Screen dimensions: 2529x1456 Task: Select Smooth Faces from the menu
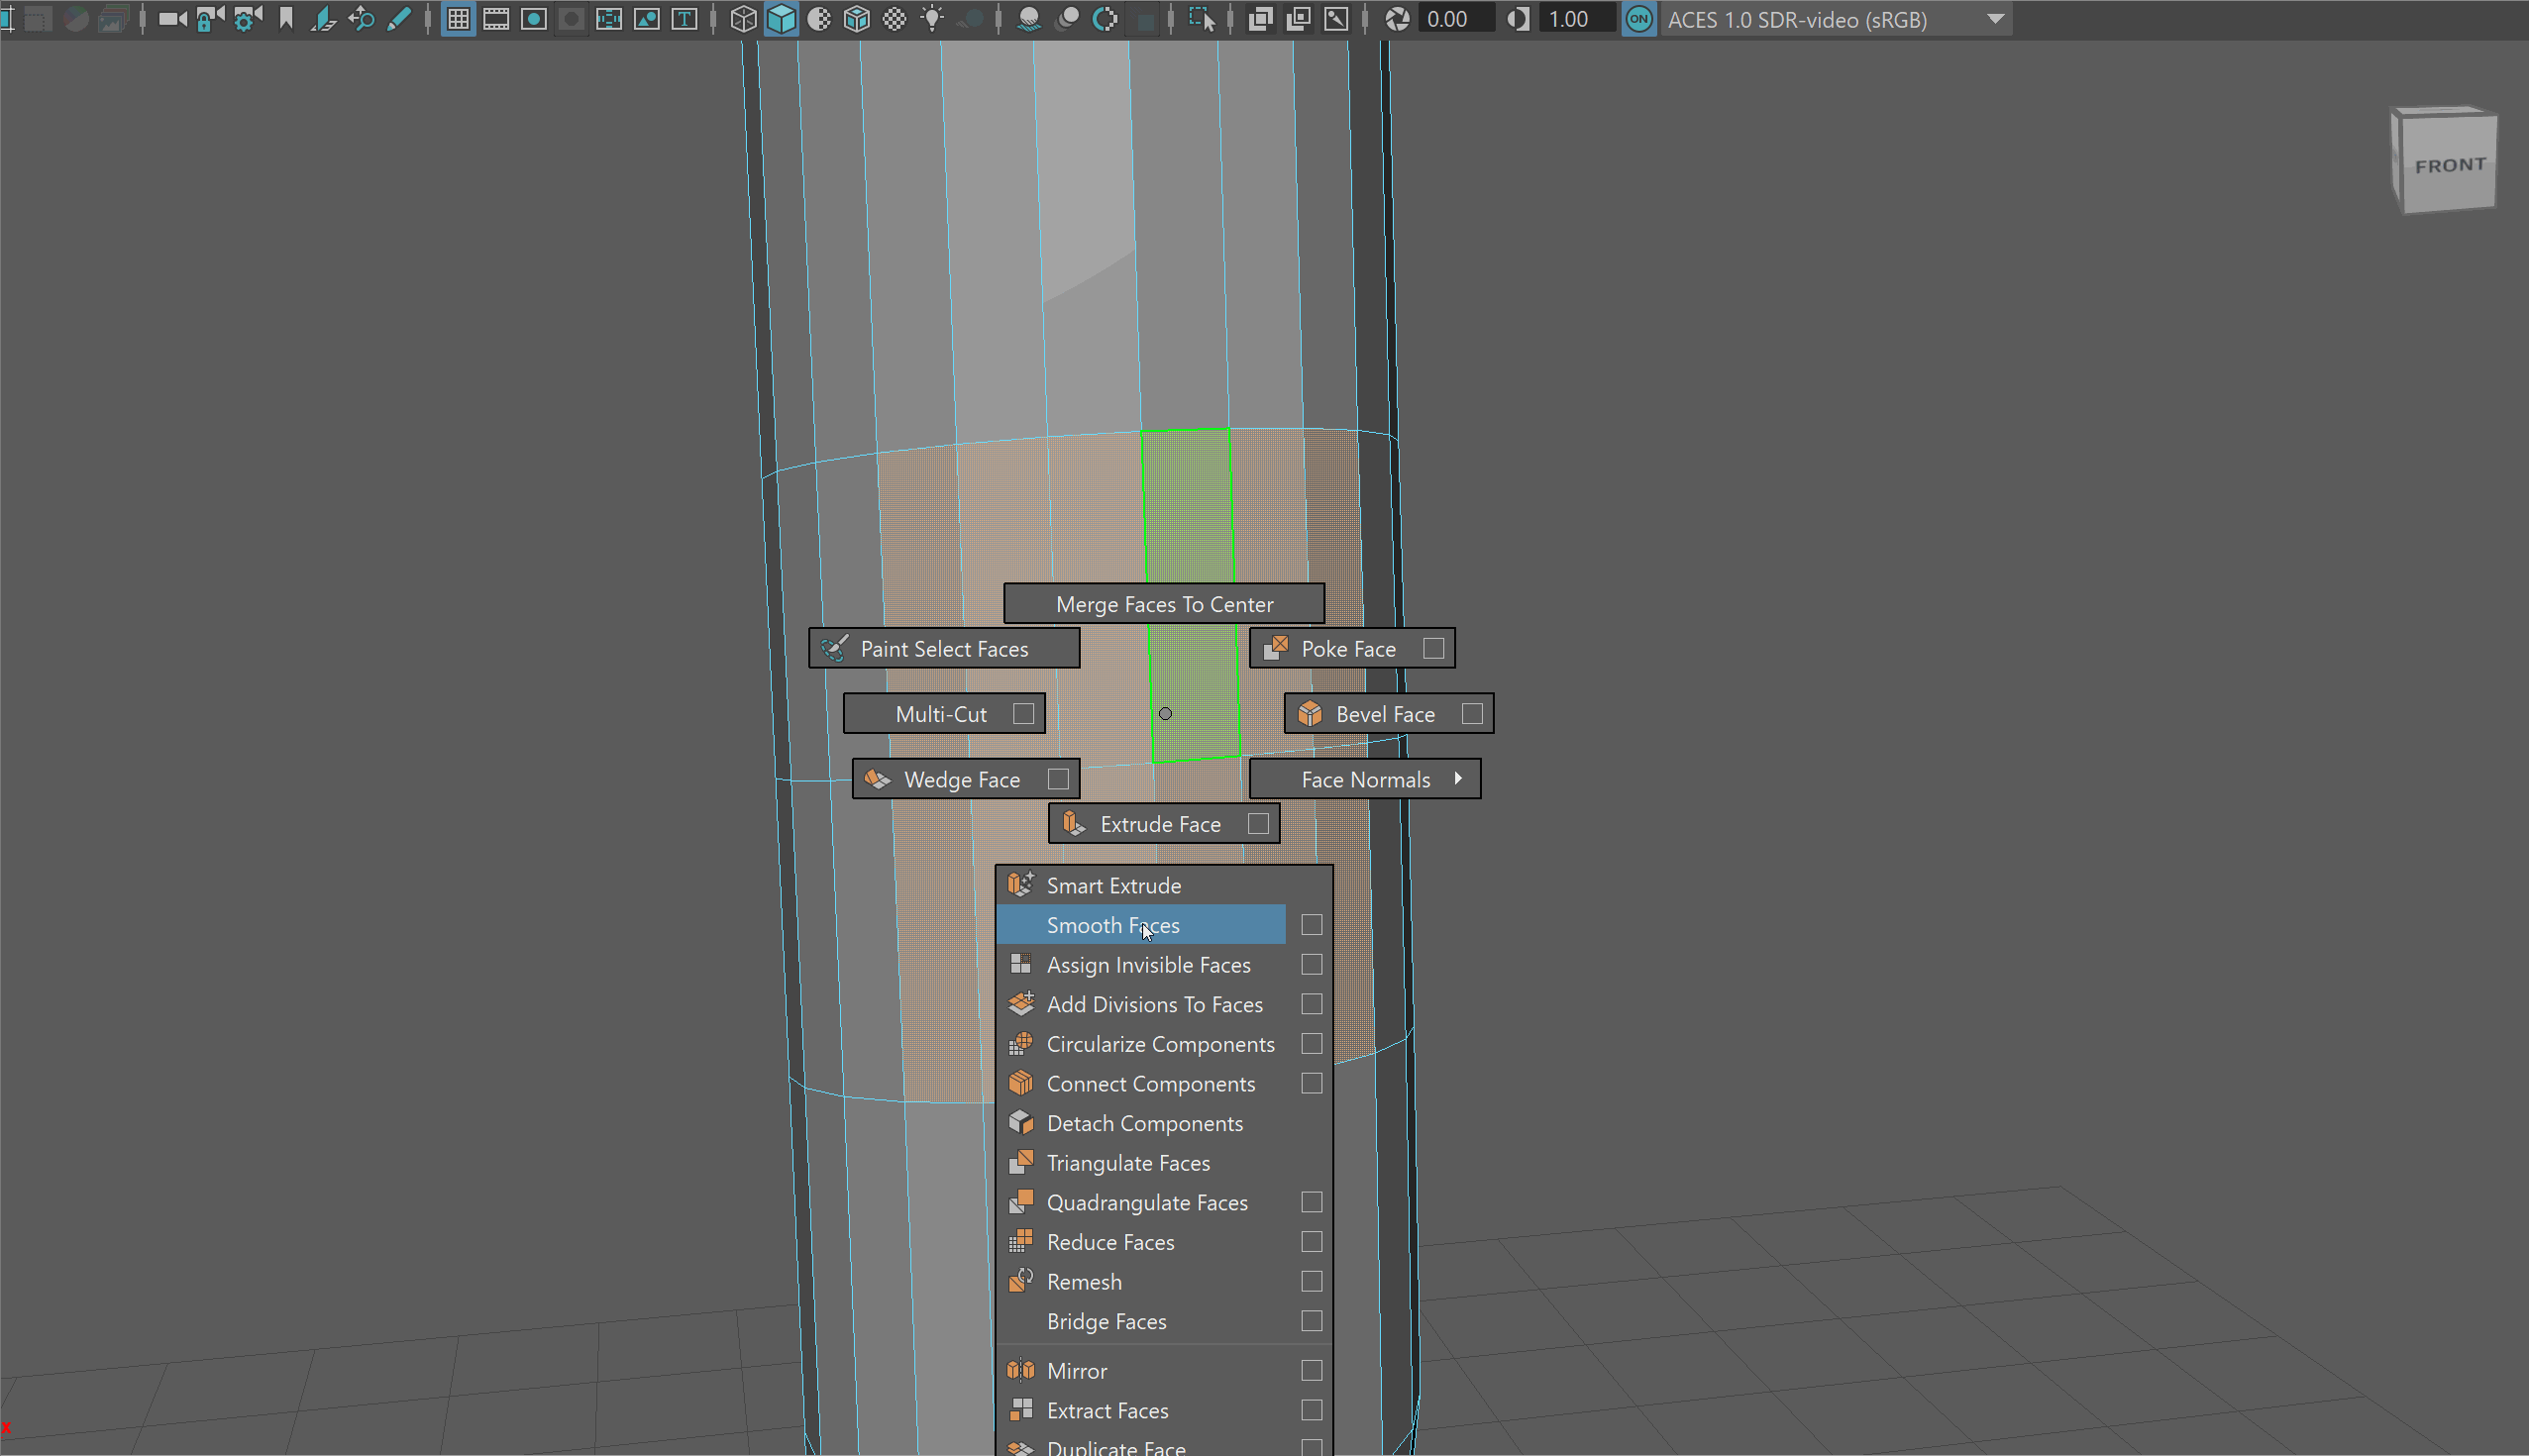pyautogui.click(x=1113, y=925)
